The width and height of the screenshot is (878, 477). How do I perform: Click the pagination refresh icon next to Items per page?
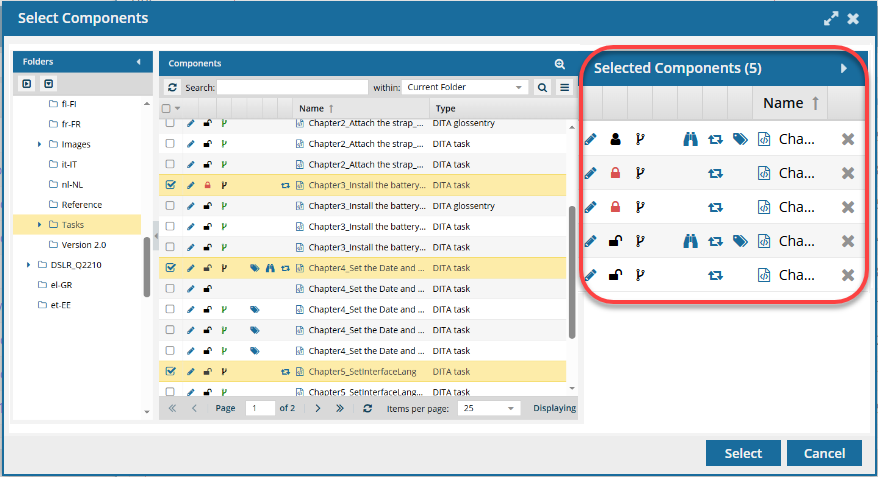(368, 408)
